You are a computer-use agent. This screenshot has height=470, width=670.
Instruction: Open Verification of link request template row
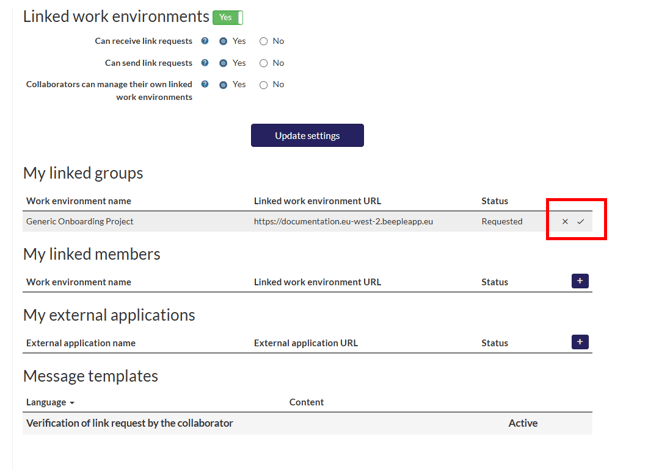[x=129, y=423]
